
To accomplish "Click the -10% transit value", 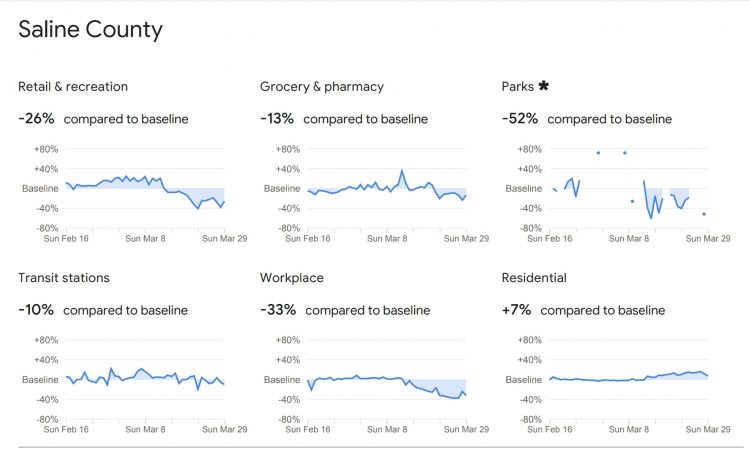I will (36, 310).
